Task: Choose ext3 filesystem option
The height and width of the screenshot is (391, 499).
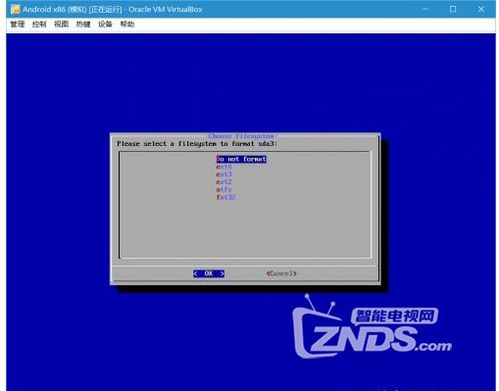Action: [224, 174]
